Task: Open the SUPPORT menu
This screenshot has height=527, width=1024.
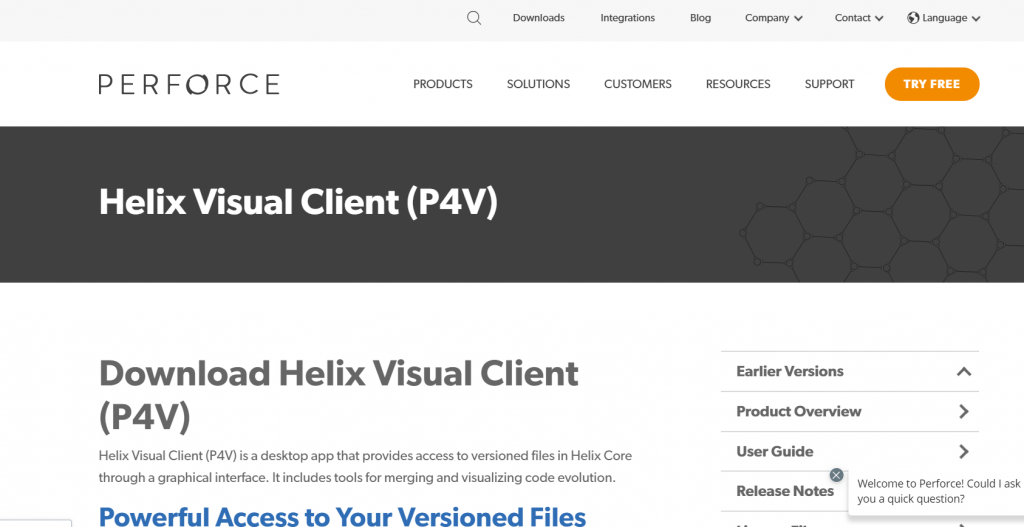Action: [829, 84]
